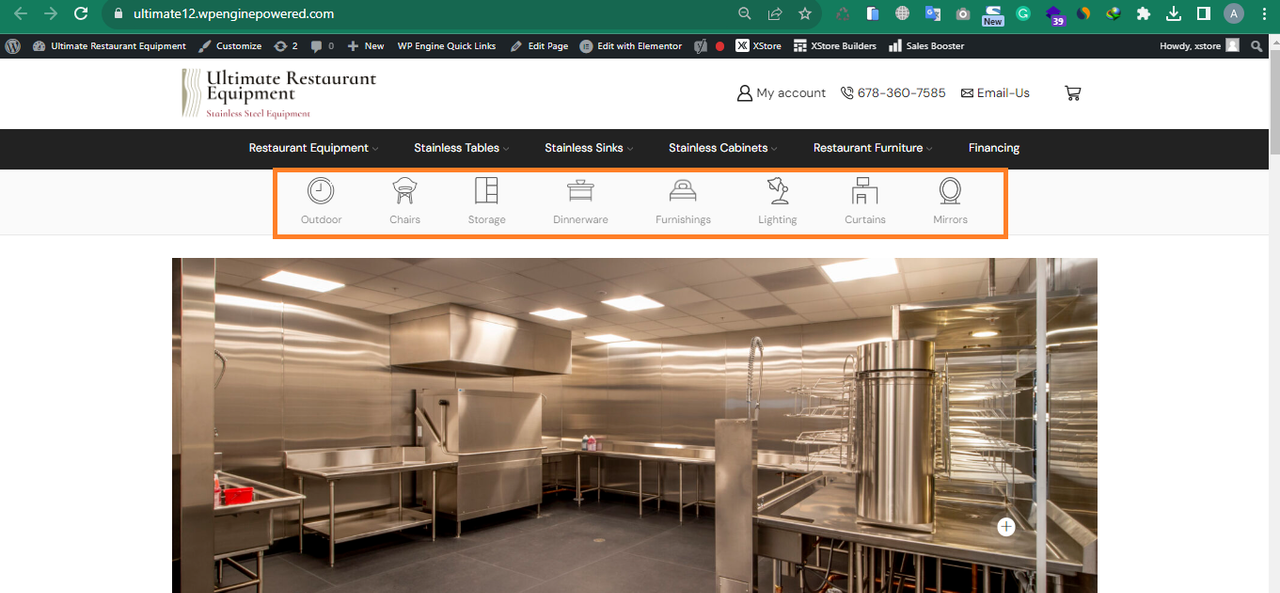Click the zoom magnifier in address bar
Screen dimensions: 1280x593
coord(744,14)
